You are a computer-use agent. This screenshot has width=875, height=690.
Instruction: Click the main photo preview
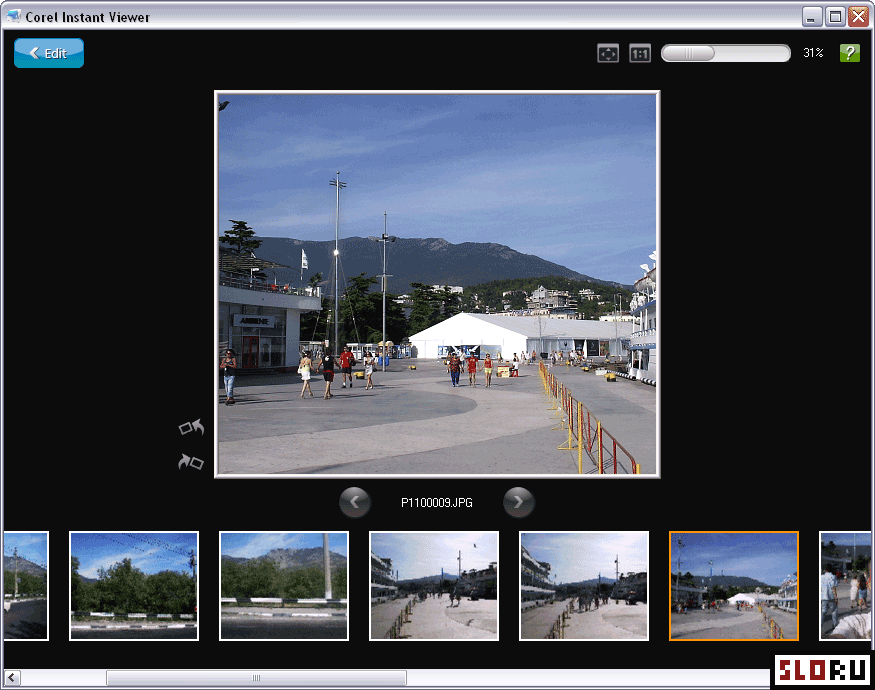click(x=438, y=284)
